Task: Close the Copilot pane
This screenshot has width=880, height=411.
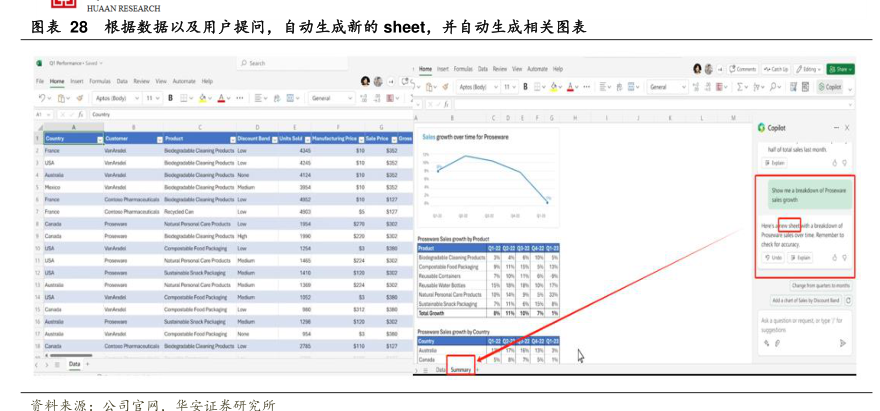Action: coord(847,128)
